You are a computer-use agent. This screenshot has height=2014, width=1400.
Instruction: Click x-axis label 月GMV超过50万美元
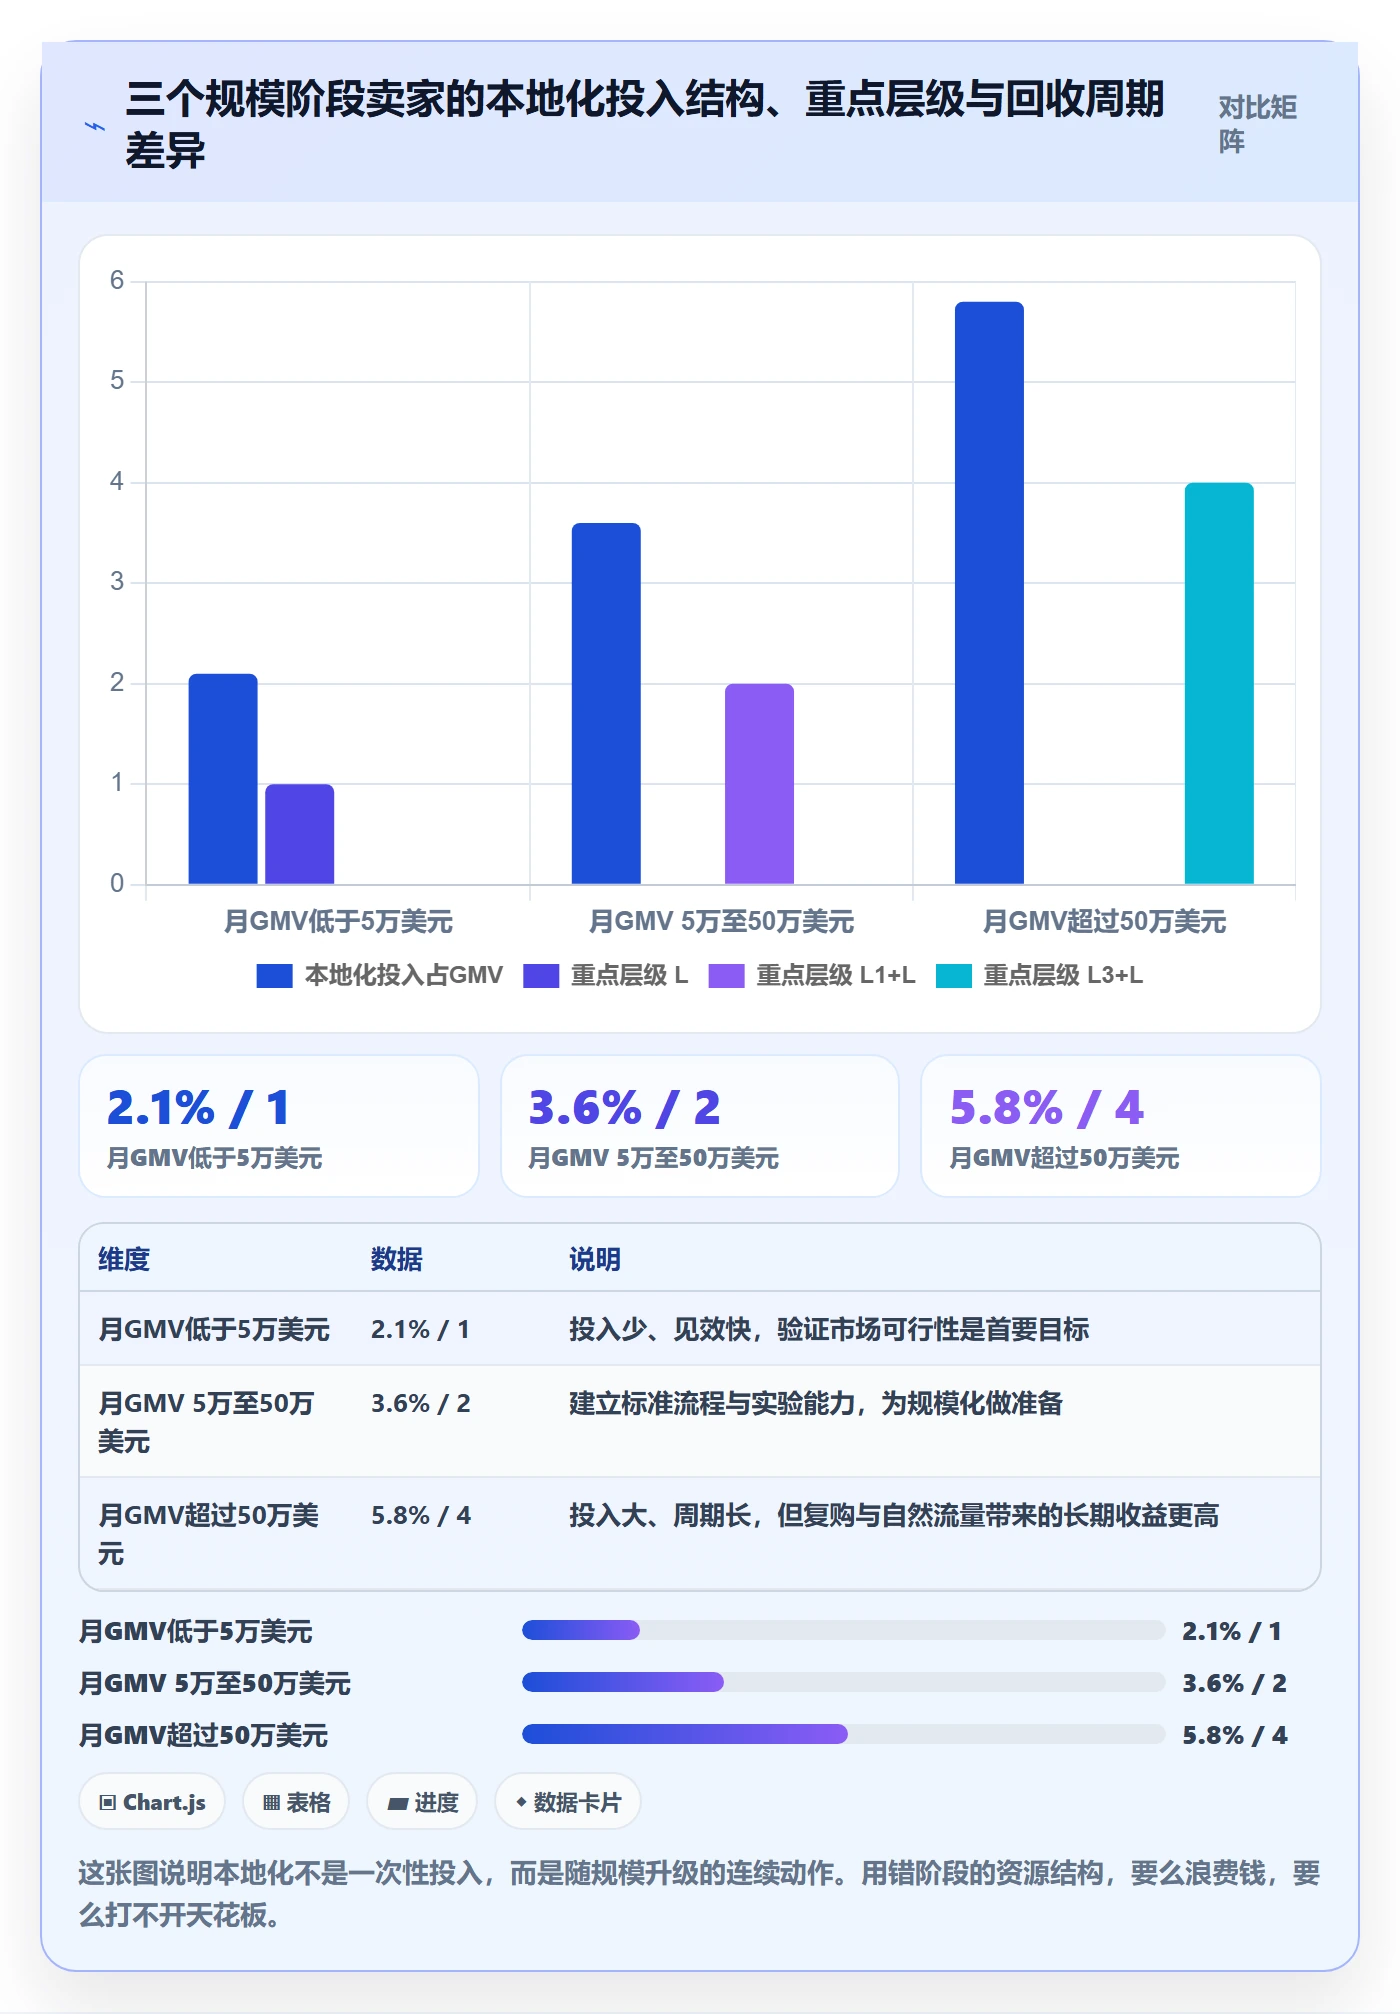point(1104,921)
